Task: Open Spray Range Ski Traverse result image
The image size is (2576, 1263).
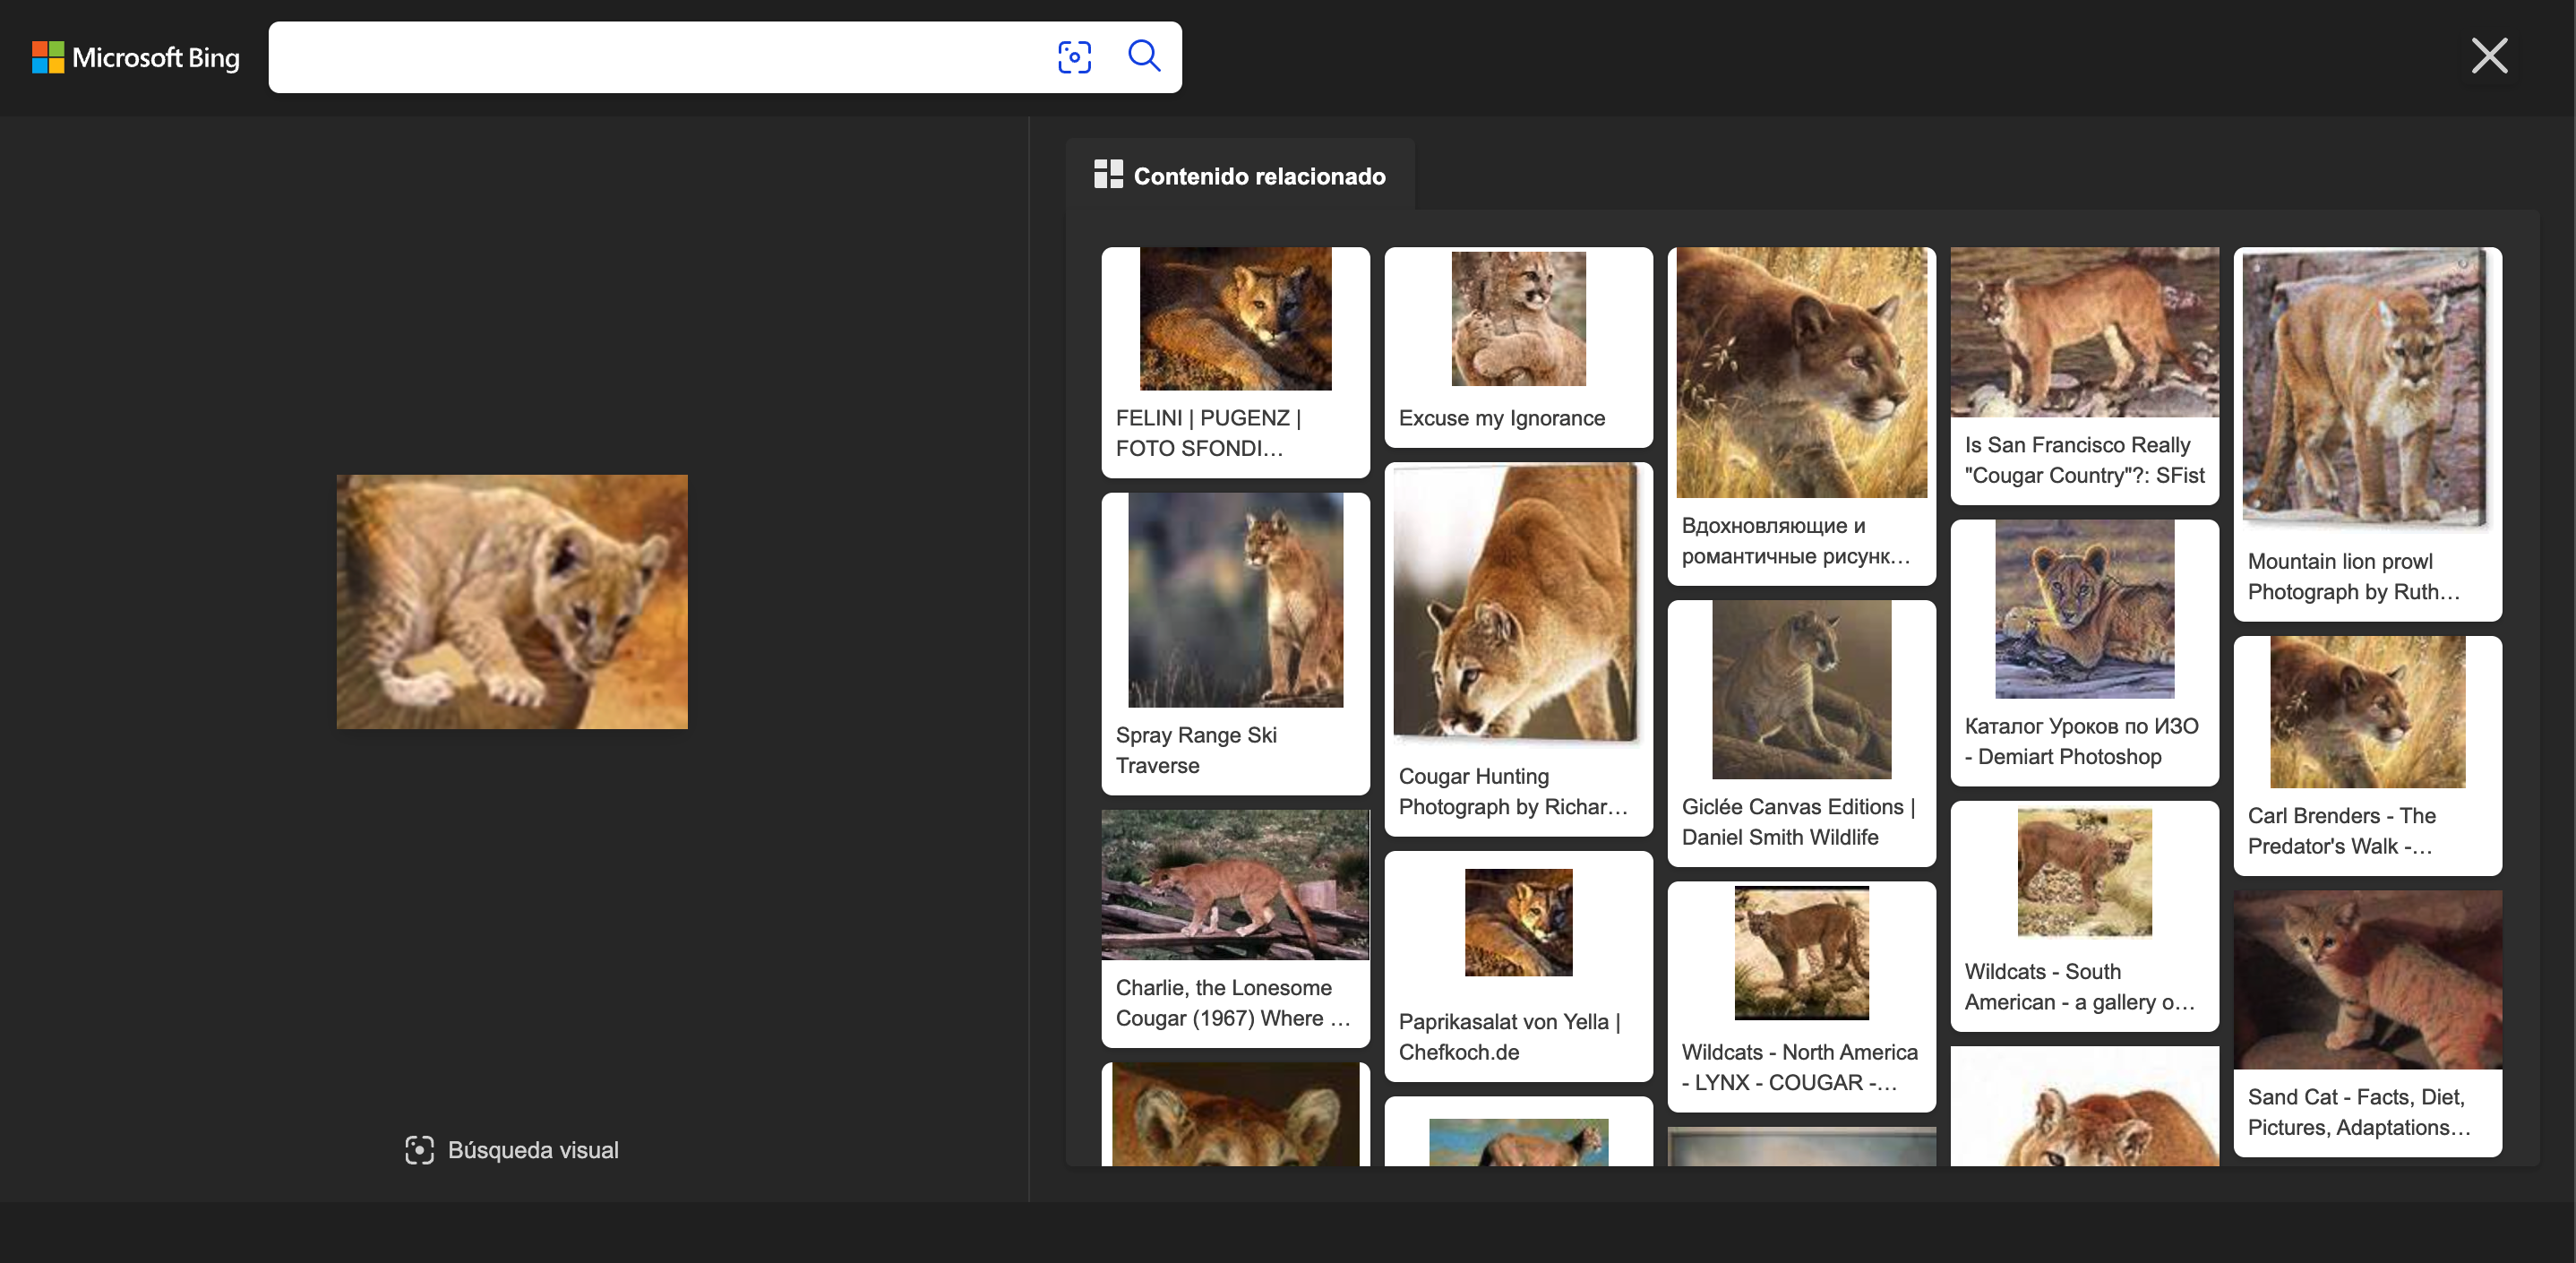Action: click(1235, 600)
